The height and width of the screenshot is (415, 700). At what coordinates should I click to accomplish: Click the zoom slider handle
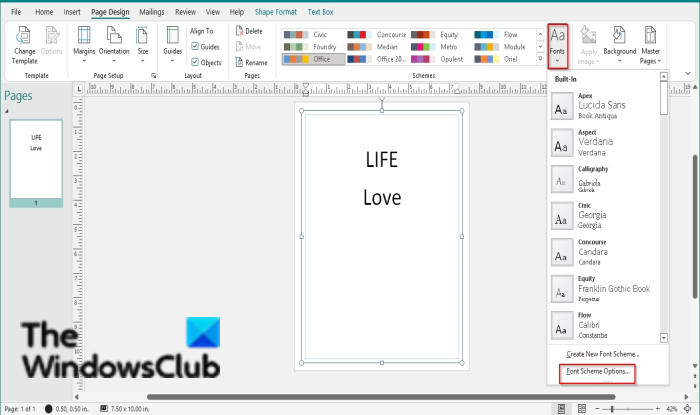pos(612,409)
